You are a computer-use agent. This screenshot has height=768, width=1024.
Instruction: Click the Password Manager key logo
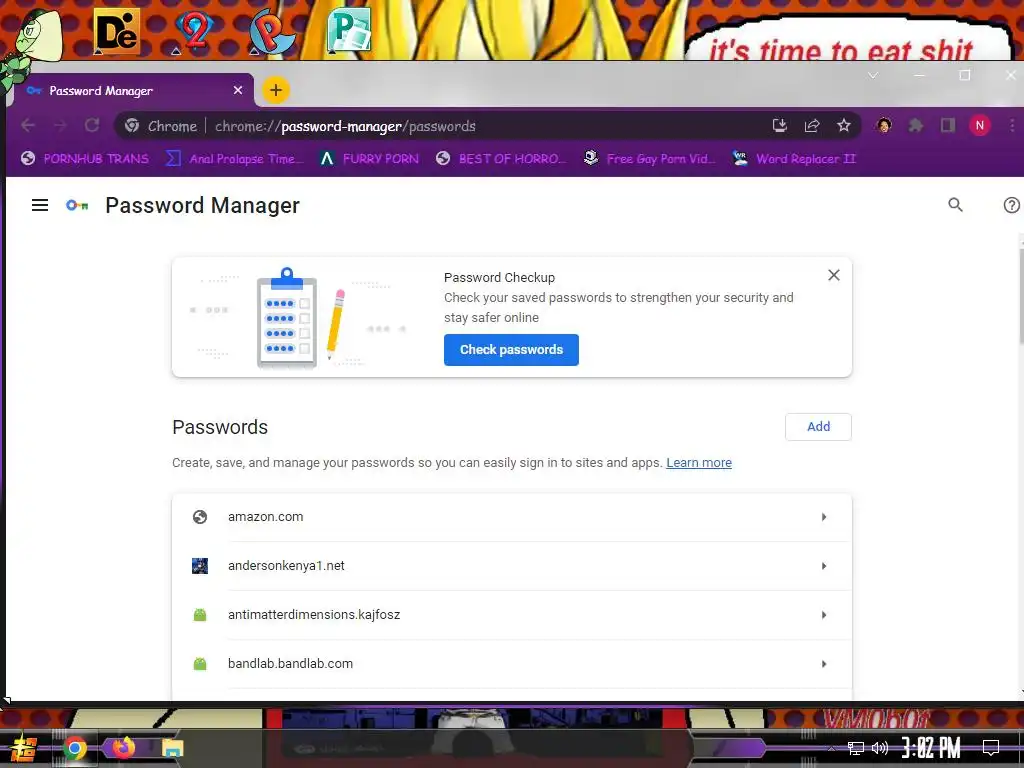click(77, 205)
